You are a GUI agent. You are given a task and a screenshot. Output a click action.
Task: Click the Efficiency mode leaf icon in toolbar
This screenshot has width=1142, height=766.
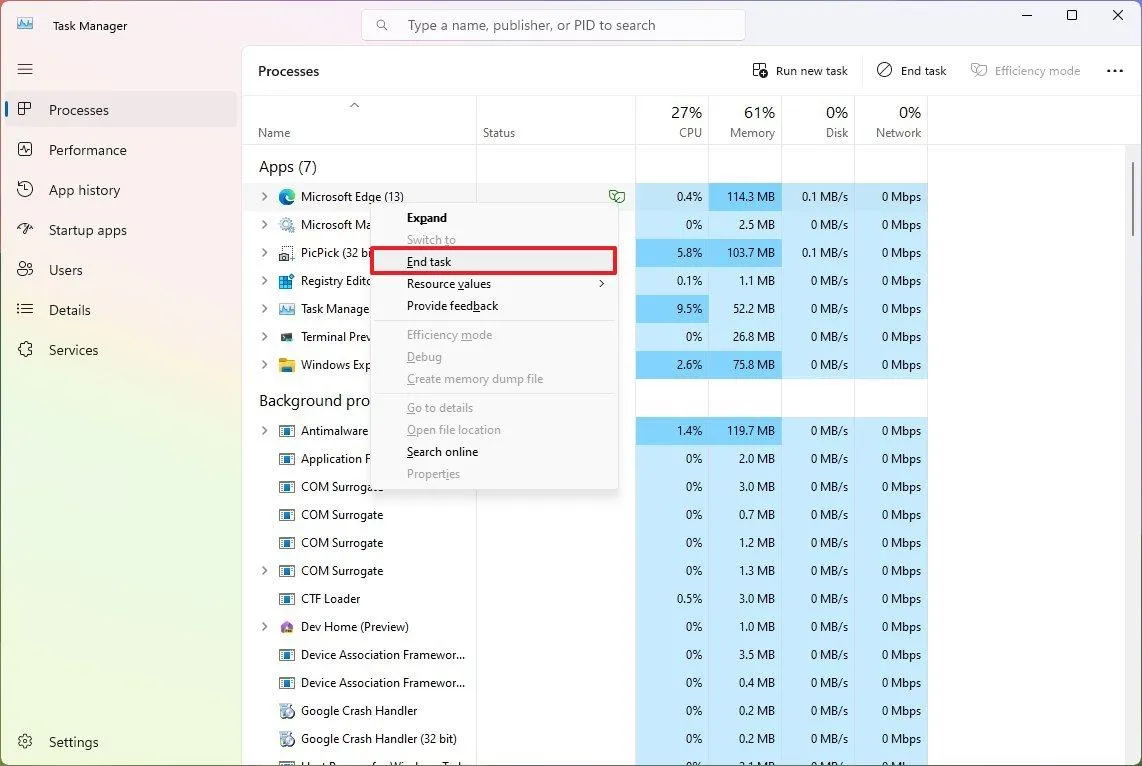pyautogui.click(x=979, y=70)
